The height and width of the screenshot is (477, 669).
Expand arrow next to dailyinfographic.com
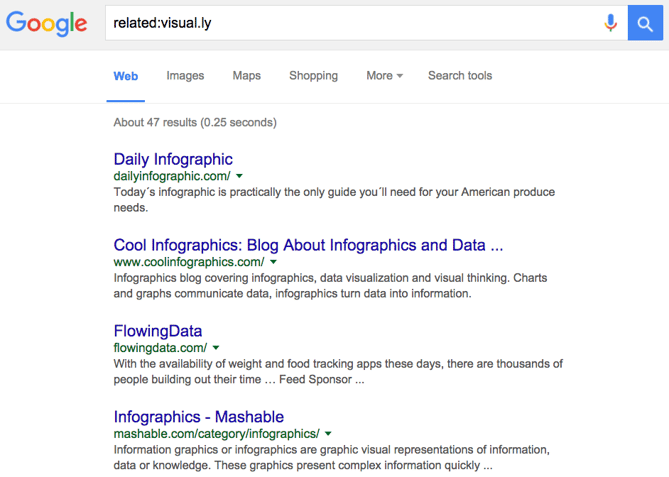[x=240, y=177]
